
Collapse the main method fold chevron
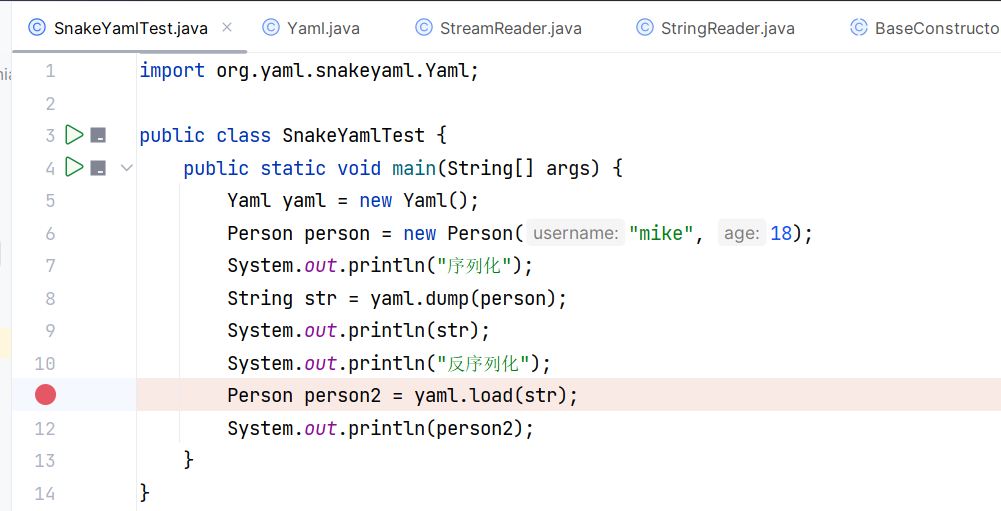pyautogui.click(x=126, y=168)
